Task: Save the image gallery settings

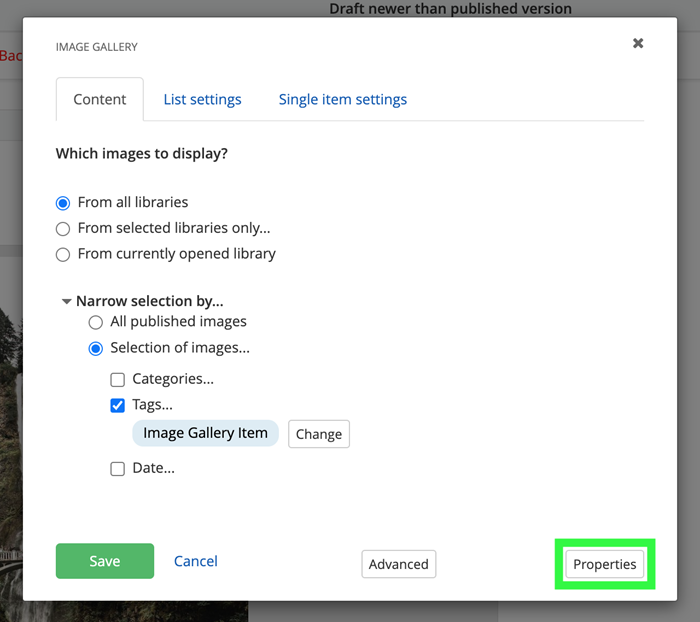Action: pyautogui.click(x=105, y=561)
